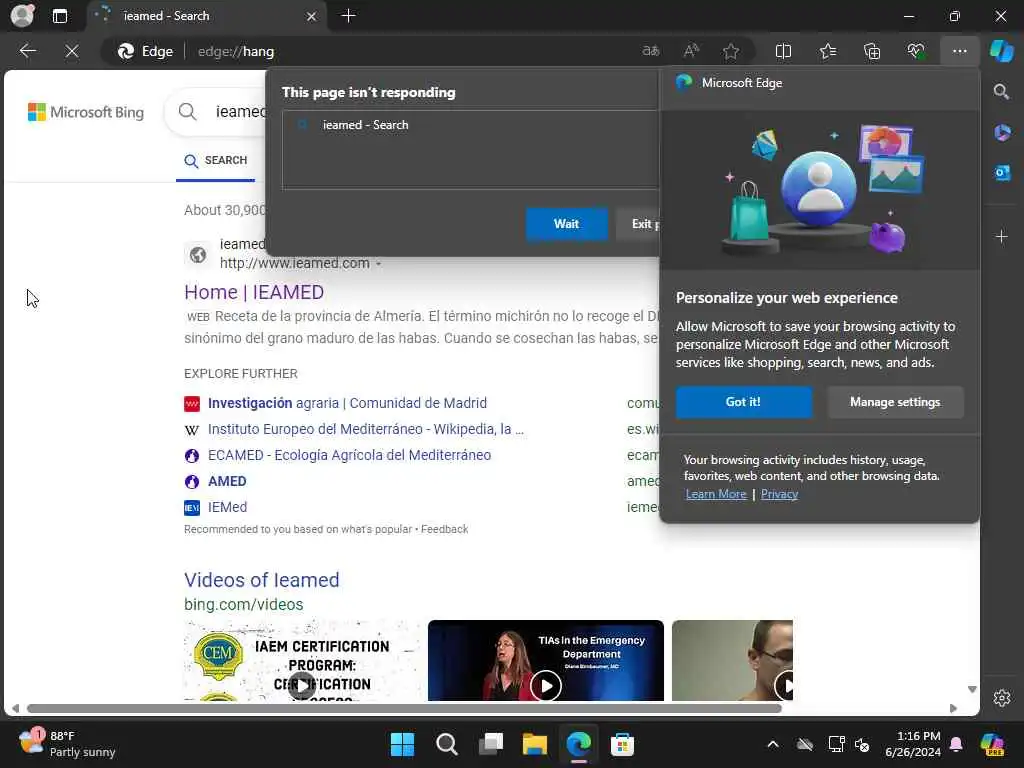Open the Collections icon
This screenshot has height=768, width=1024.
point(872,51)
